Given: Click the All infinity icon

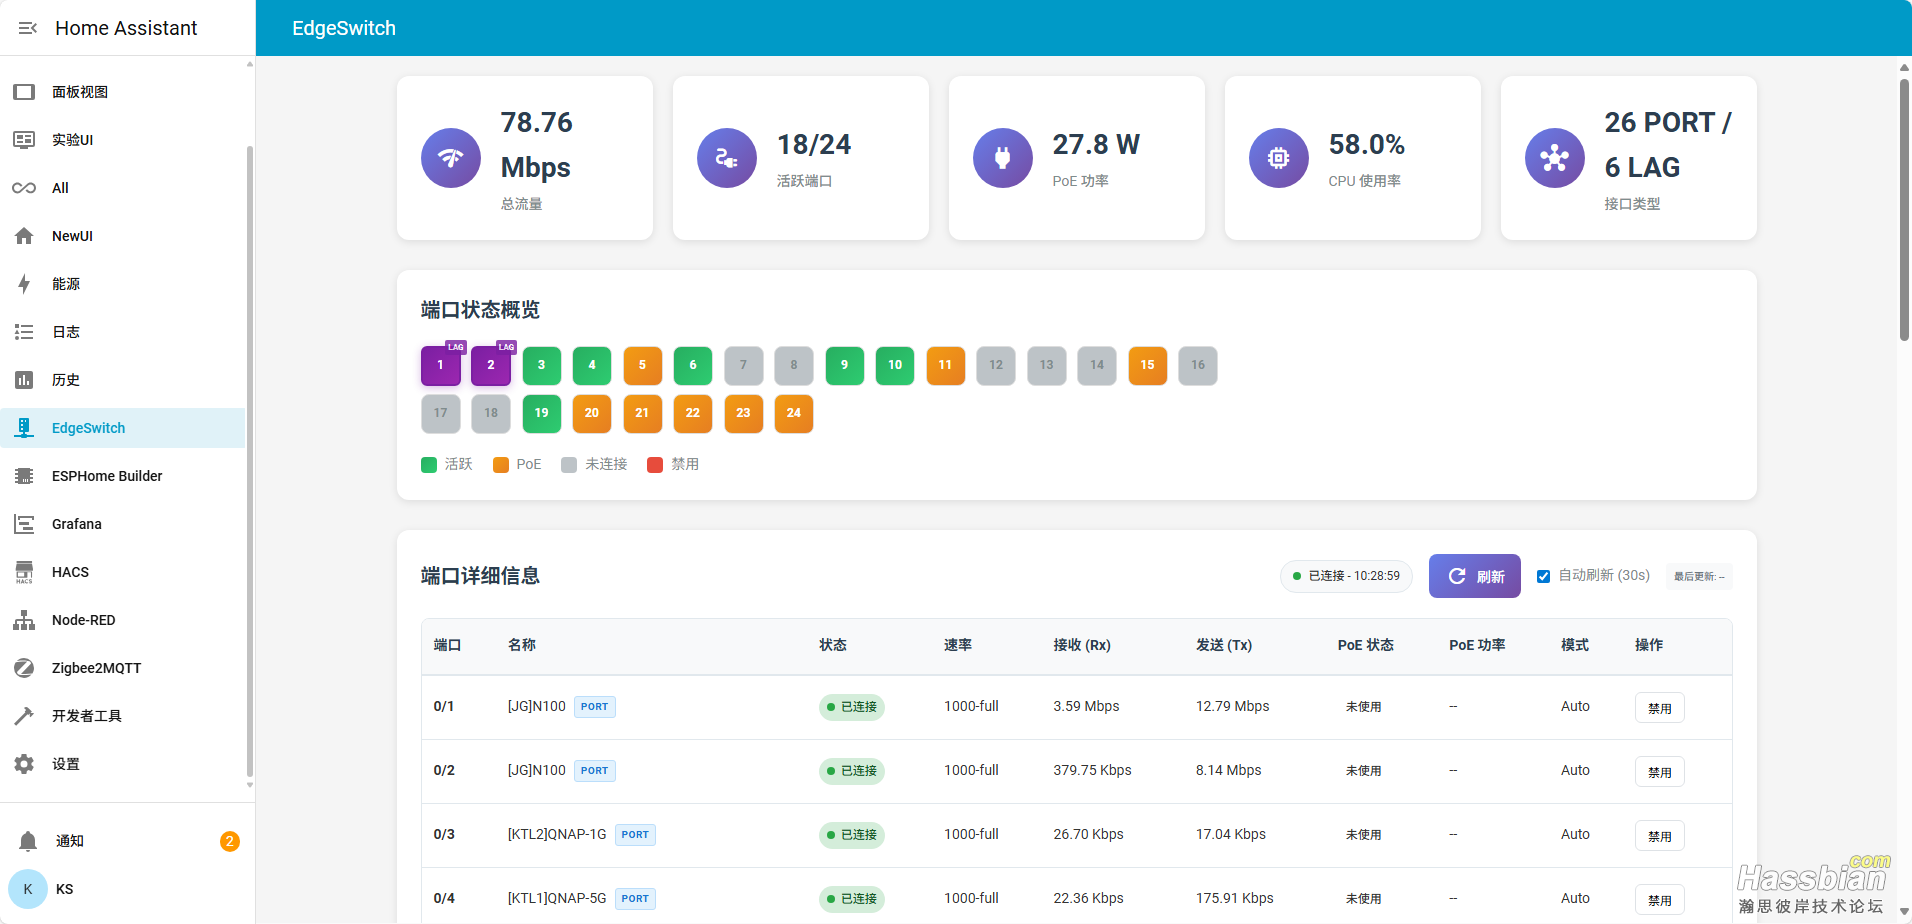Looking at the screenshot, I should (x=24, y=188).
